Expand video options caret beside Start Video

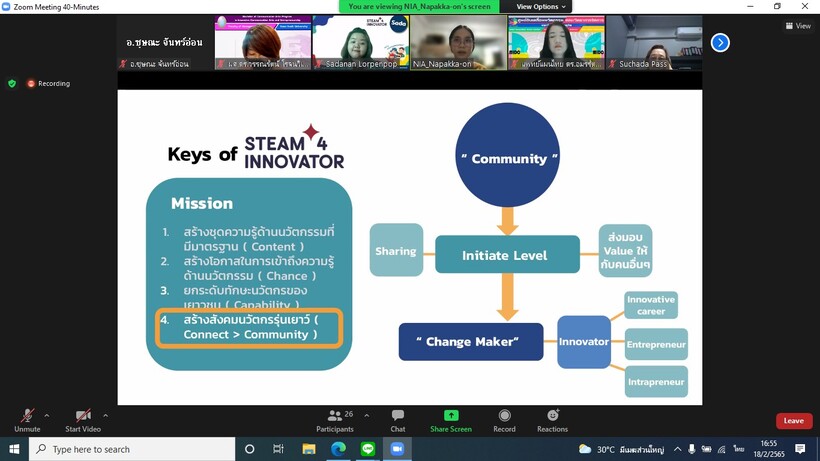[105, 416]
